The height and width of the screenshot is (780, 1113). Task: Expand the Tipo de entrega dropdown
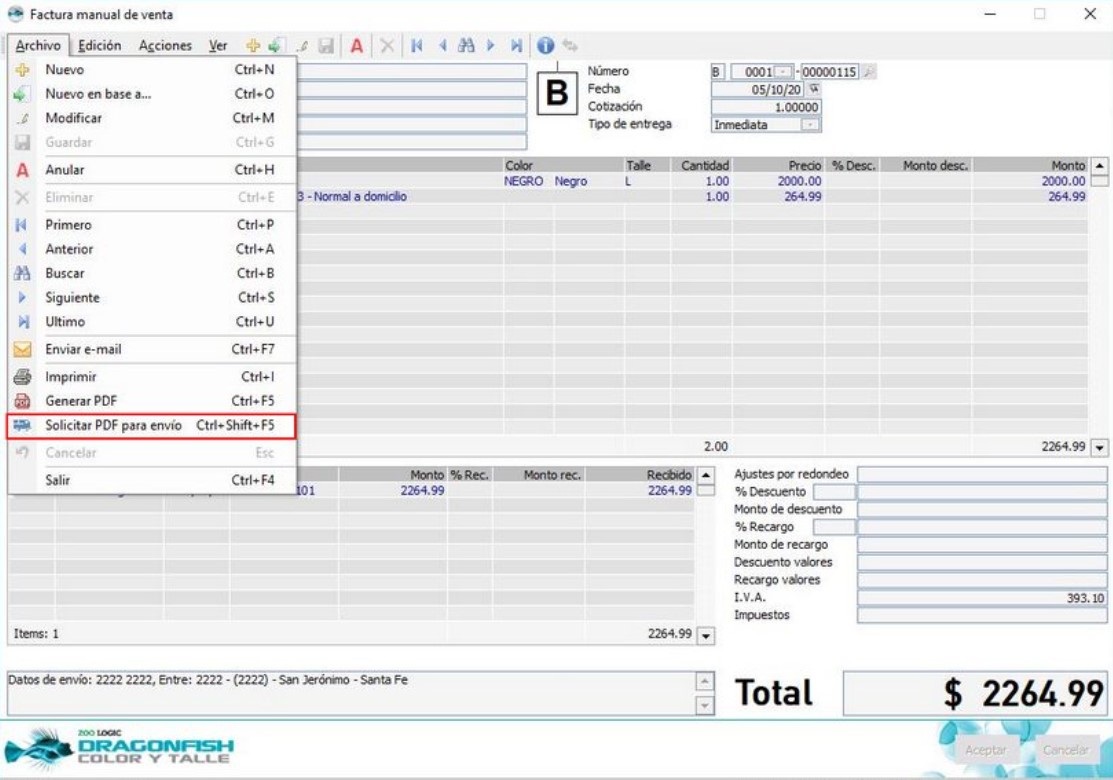811,125
